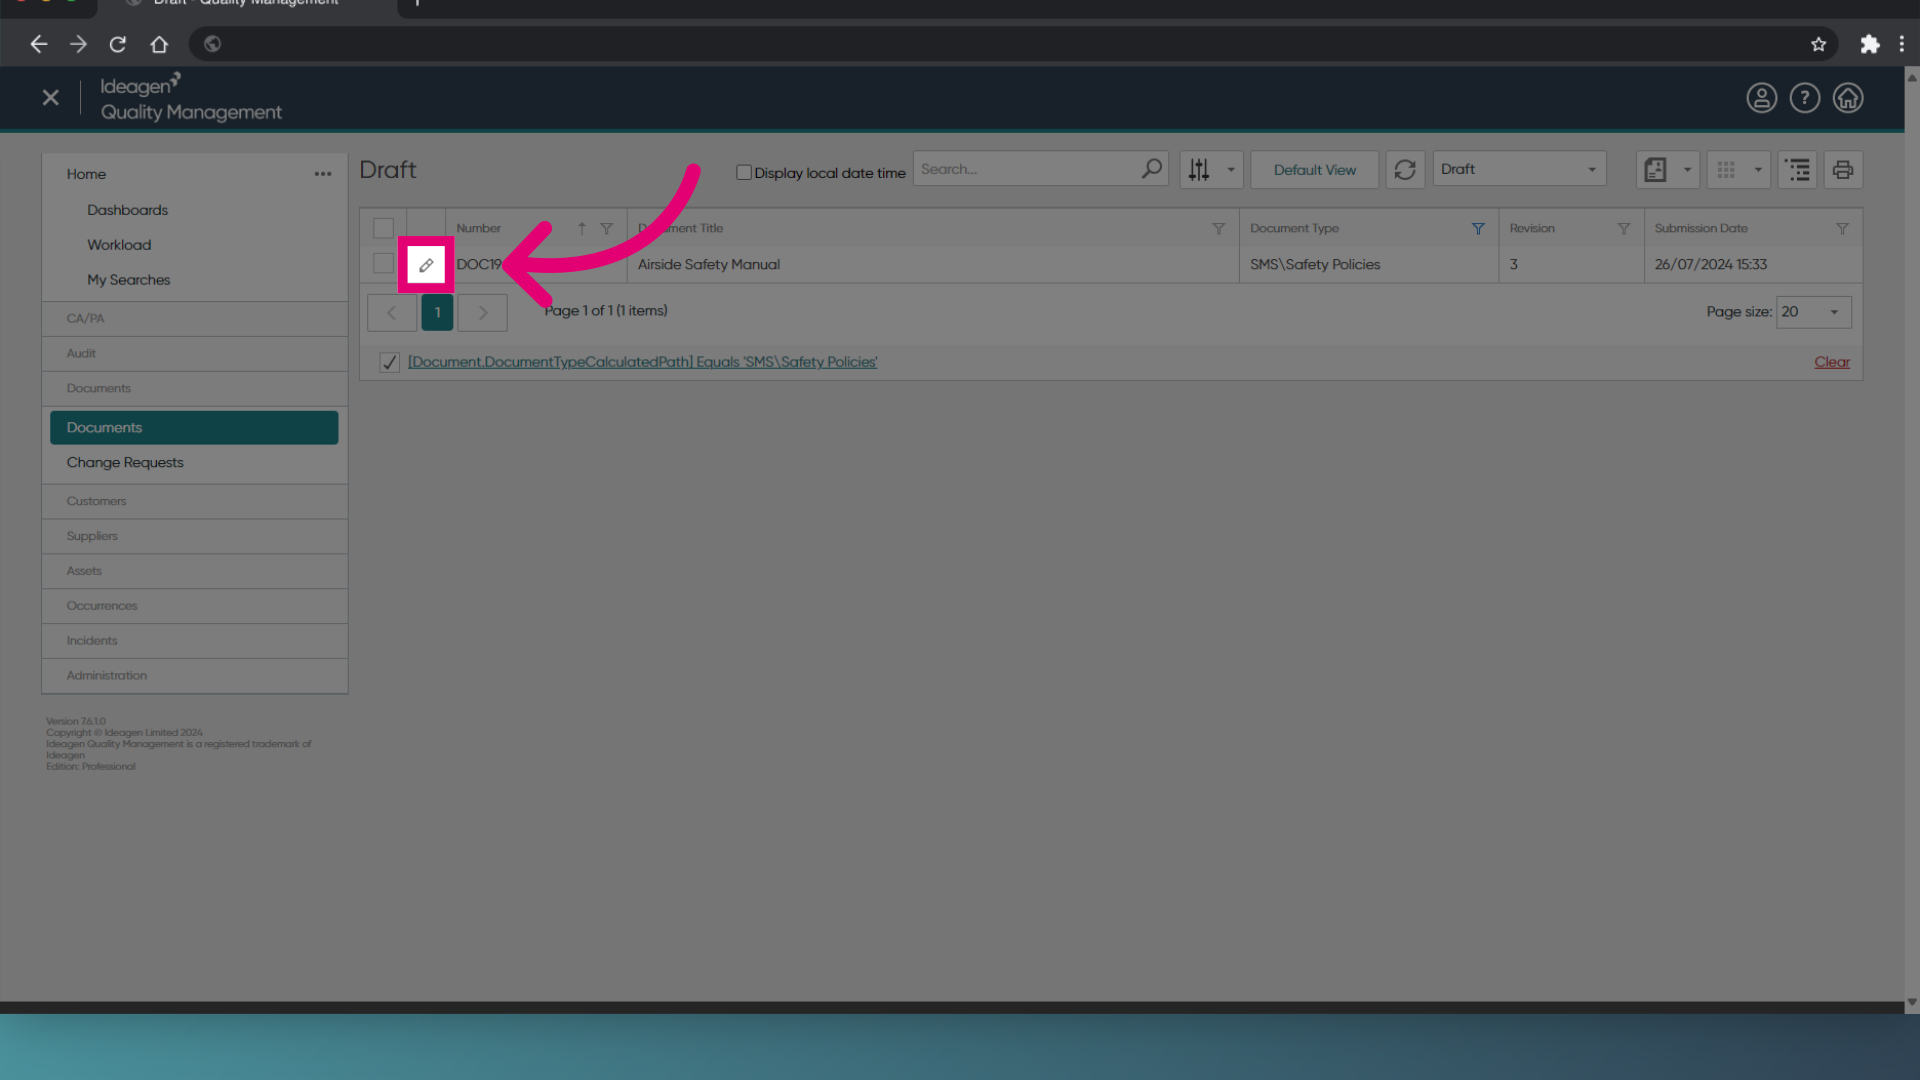Click the Ideagen Quality Management logo
This screenshot has height=1080, width=1920.
(x=190, y=98)
